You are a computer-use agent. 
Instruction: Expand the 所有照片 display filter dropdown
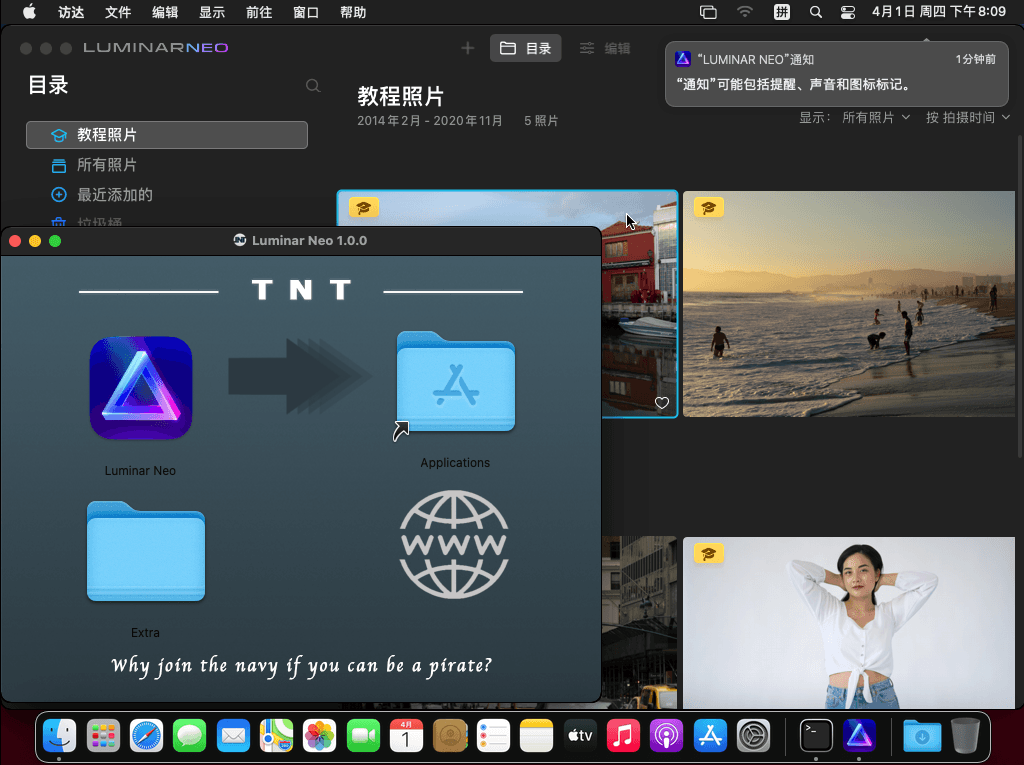tap(876, 118)
